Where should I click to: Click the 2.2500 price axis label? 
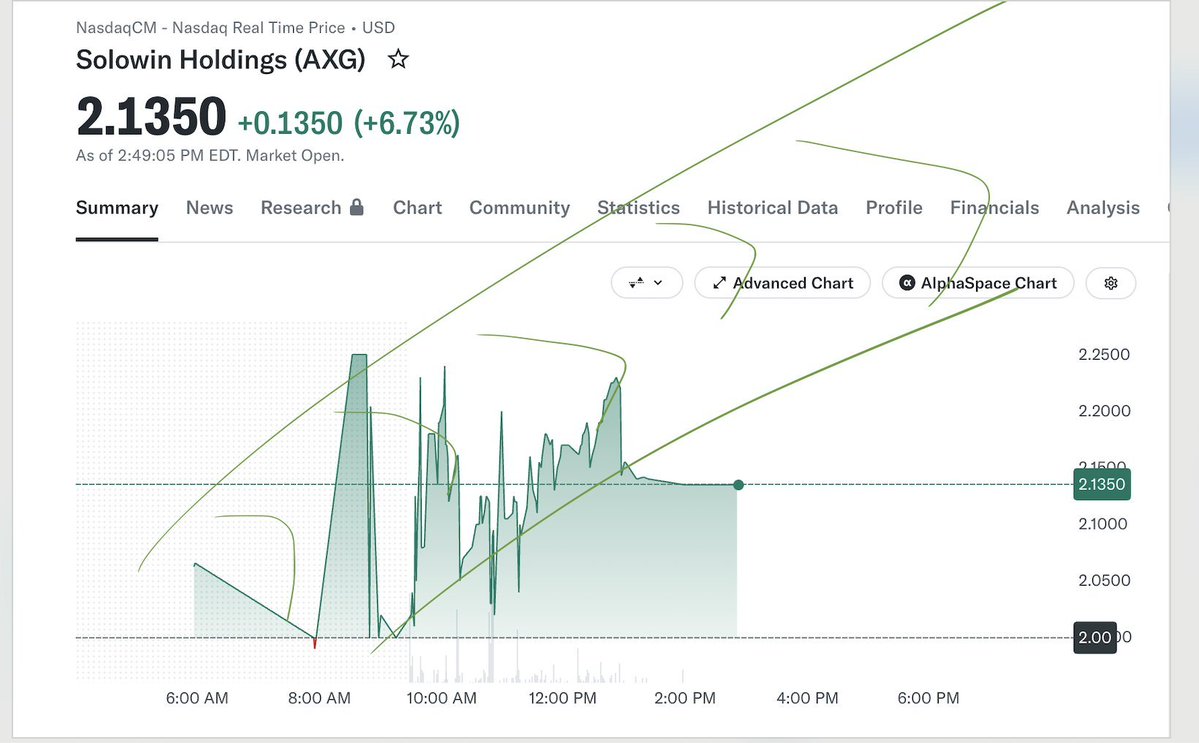point(1104,355)
